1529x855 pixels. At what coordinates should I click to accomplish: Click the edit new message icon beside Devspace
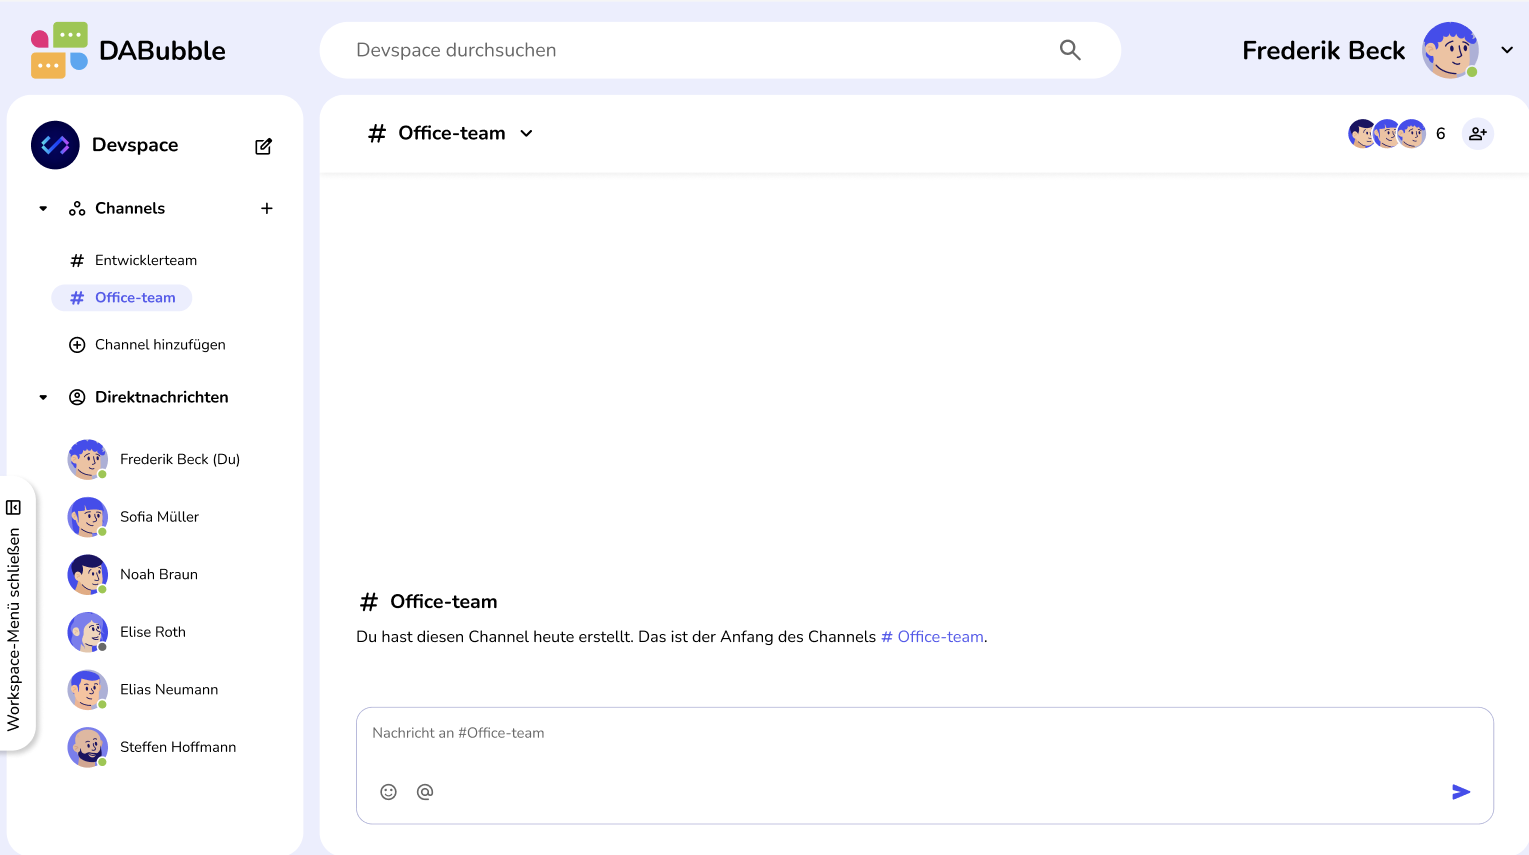pyautogui.click(x=263, y=146)
